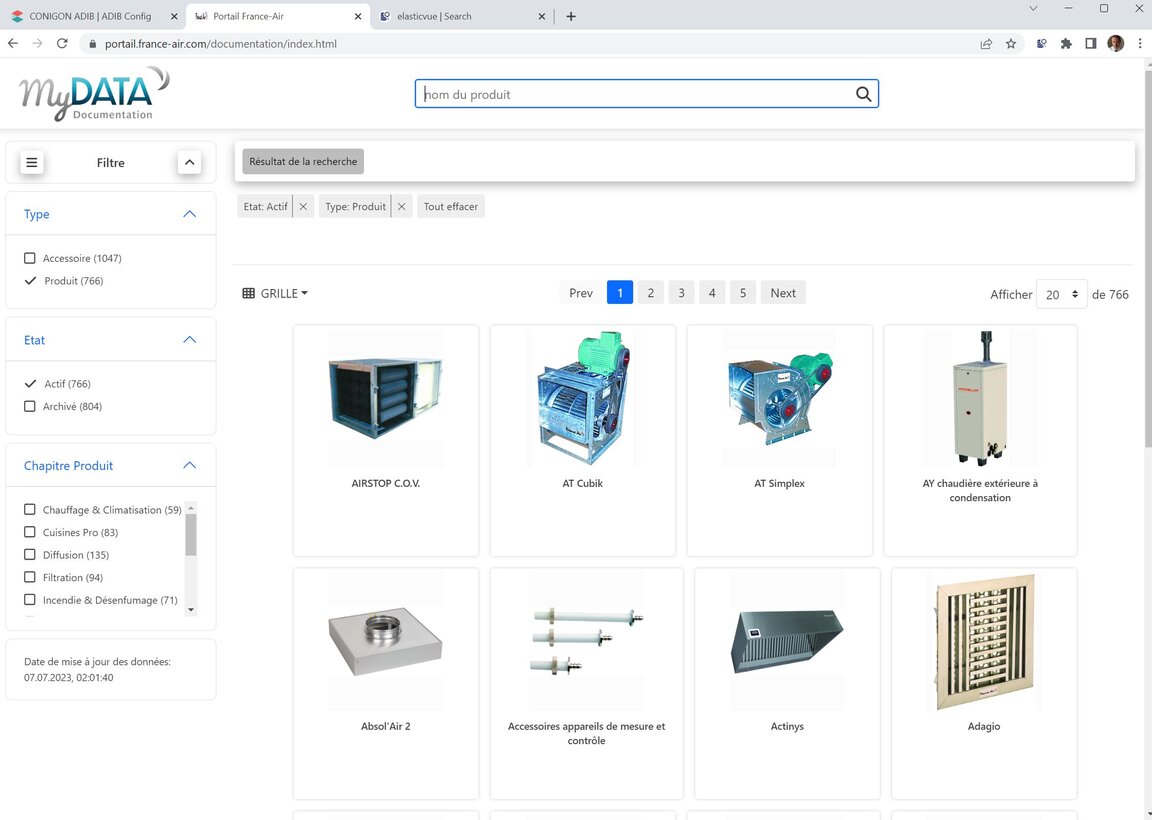
Task: Remove the Etat: Actif filter tag
Action: 303,206
